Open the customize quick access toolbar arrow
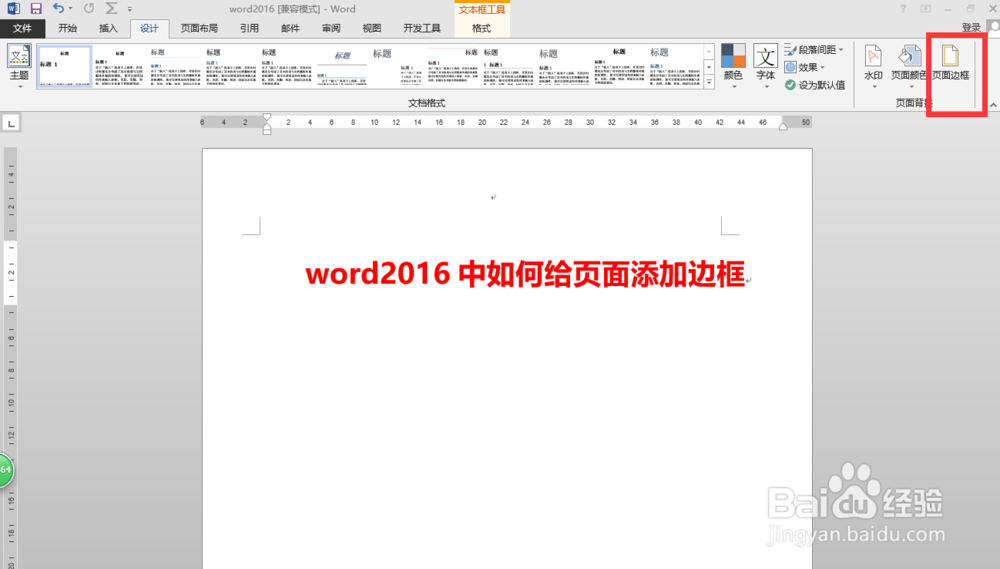Image resolution: width=1000 pixels, height=569 pixels. pos(129,9)
